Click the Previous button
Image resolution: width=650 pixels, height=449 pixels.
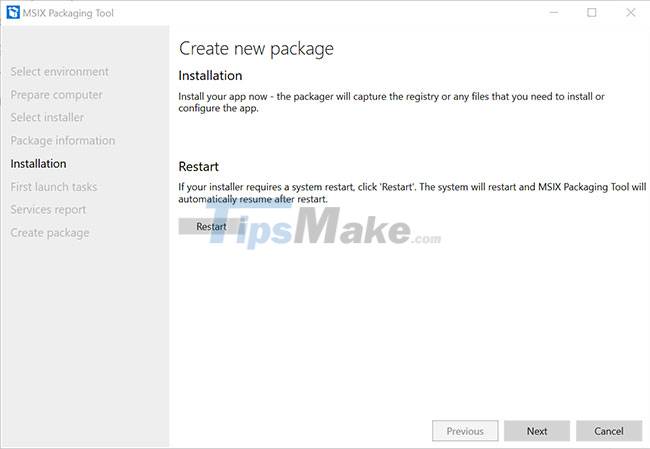[x=465, y=431]
